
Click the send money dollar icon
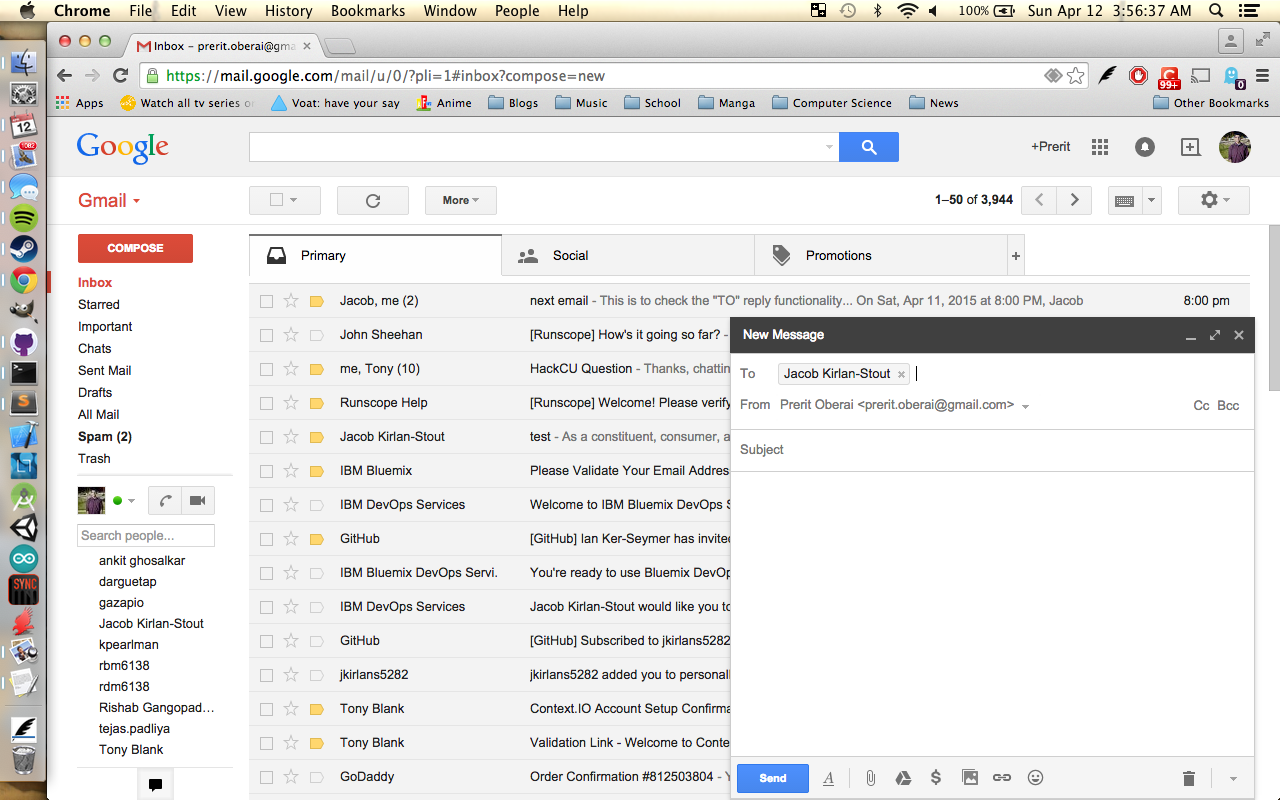tap(936, 778)
